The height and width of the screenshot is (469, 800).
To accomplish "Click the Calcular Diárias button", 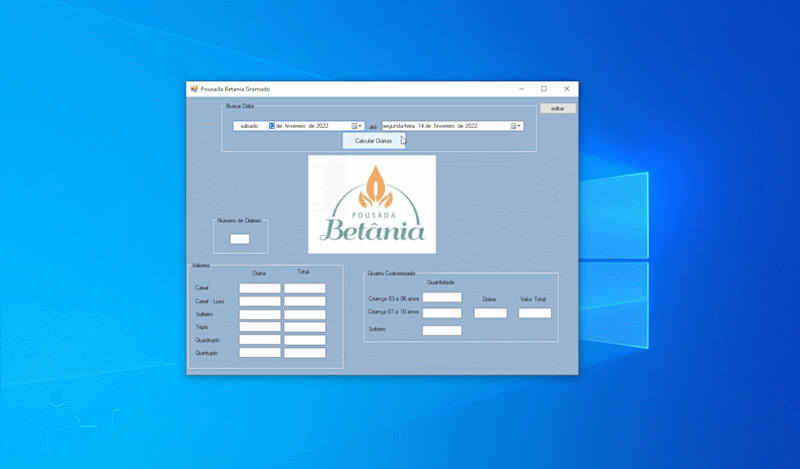I will coord(373,141).
